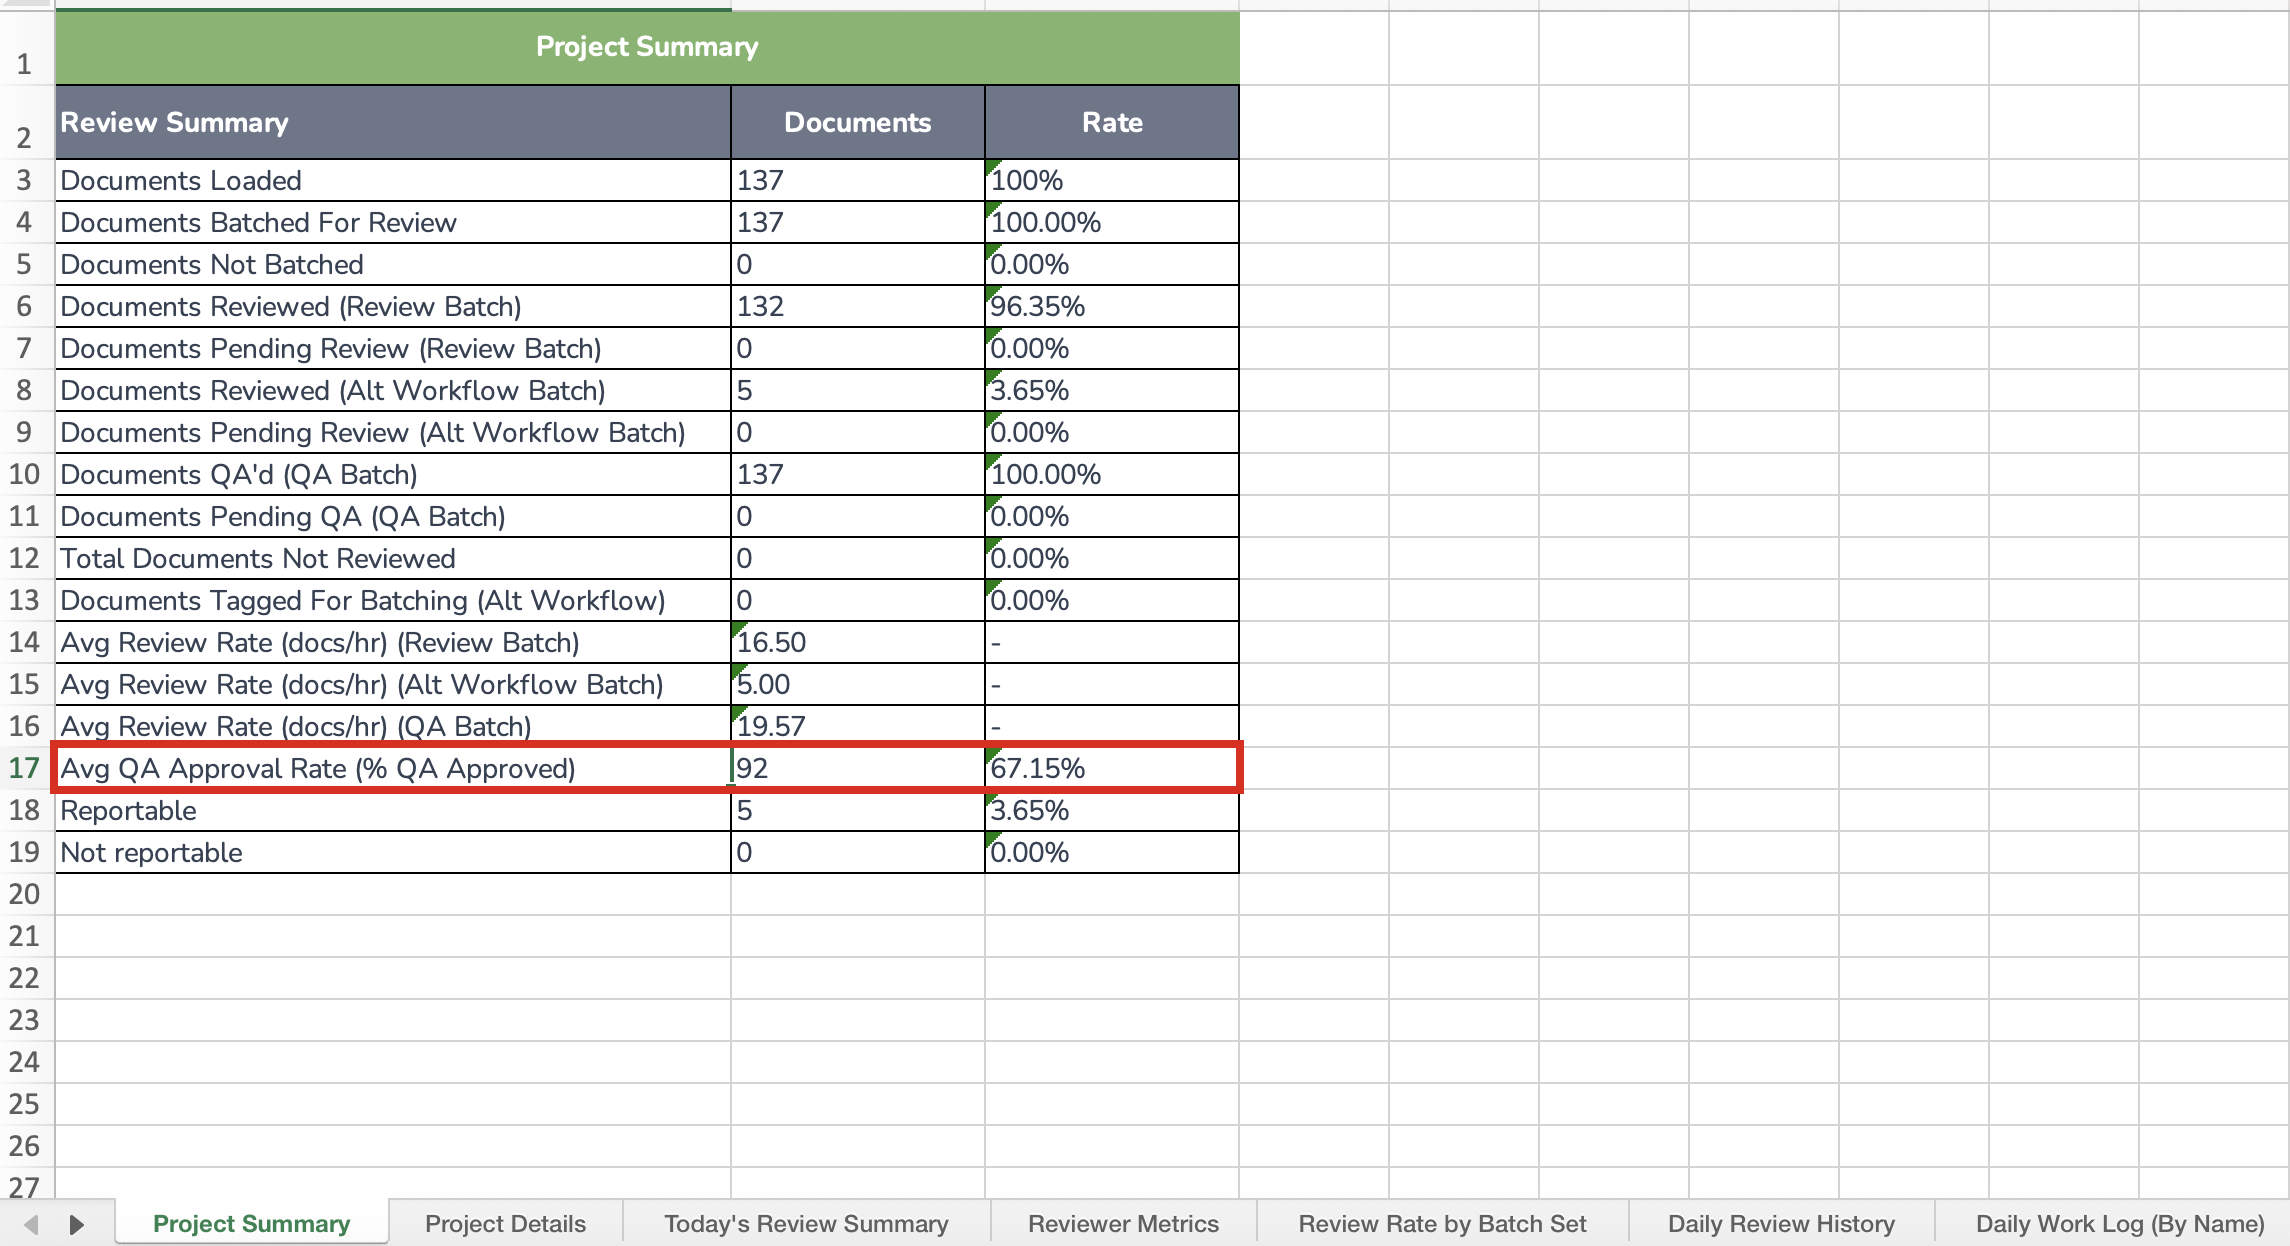Screen dimensions: 2290x1246
Task: Select the Avg QA Approval Rate label cell
Action: click(x=392, y=768)
